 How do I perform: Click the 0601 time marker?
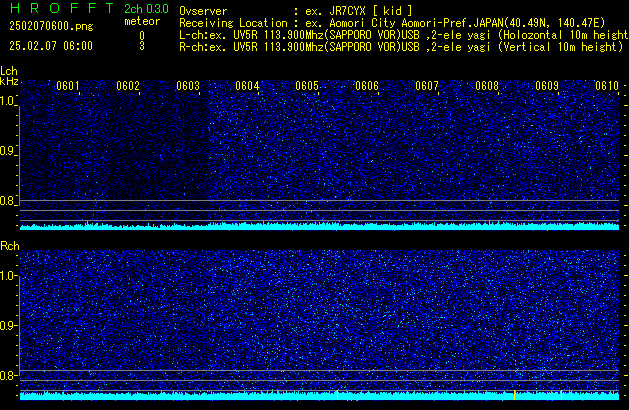coord(68,86)
